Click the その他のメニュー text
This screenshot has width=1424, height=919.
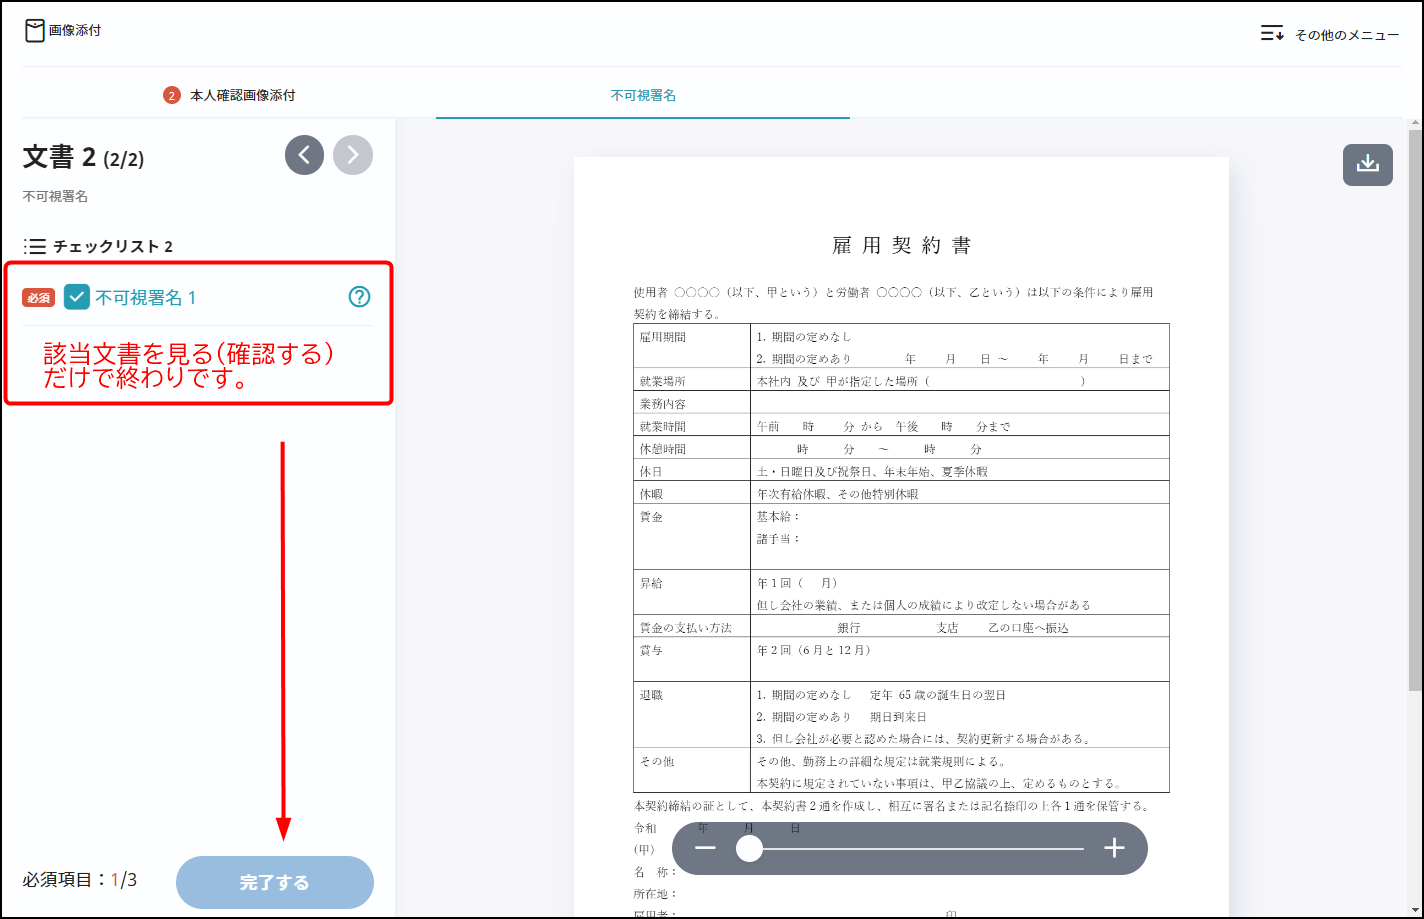point(1346,35)
